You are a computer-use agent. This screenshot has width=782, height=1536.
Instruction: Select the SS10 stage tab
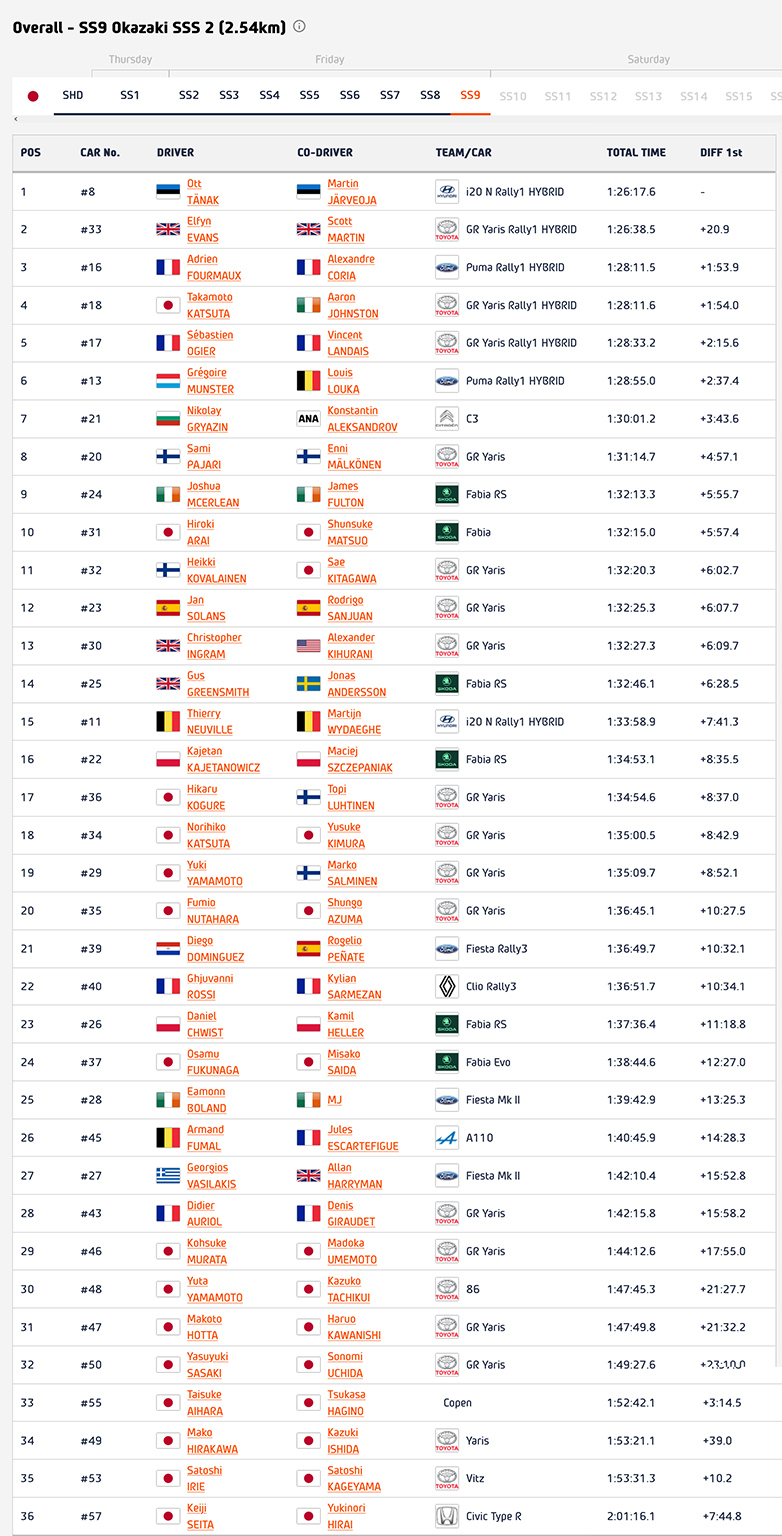pyautogui.click(x=512, y=96)
